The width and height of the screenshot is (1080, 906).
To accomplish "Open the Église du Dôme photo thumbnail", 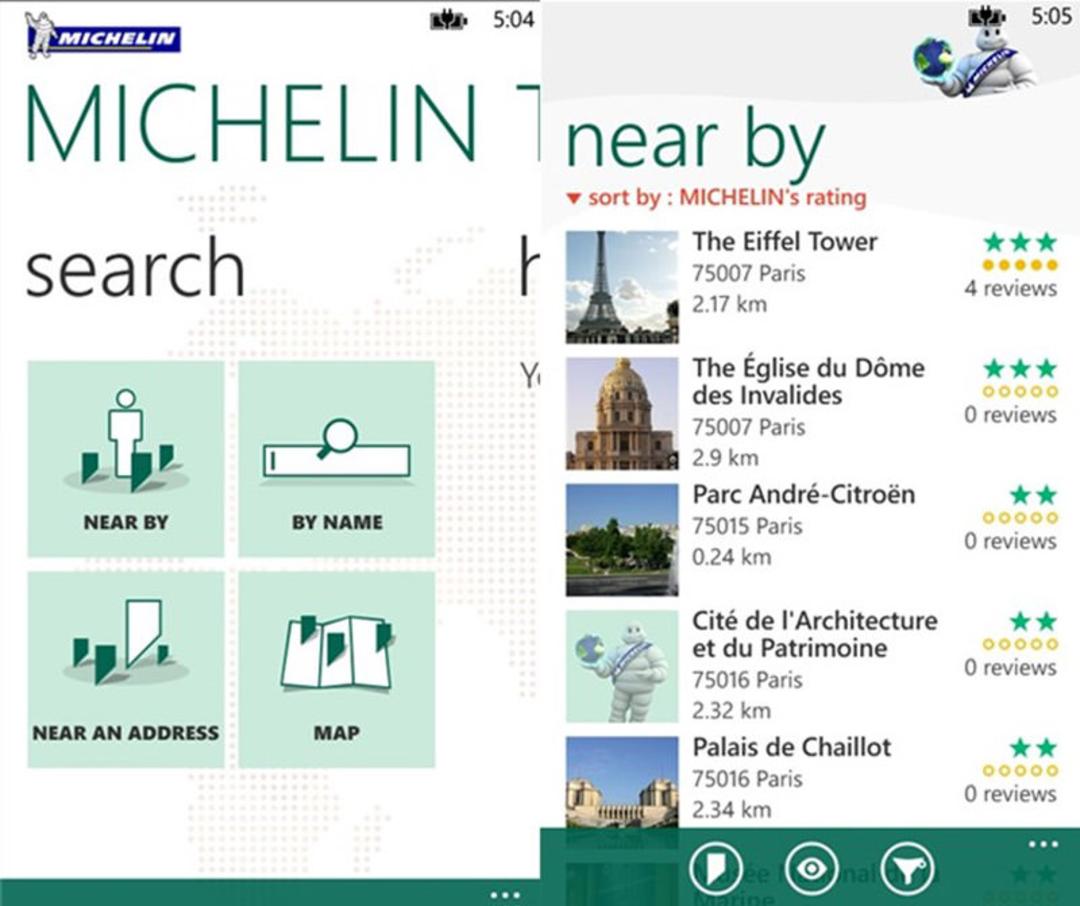I will pyautogui.click(x=622, y=413).
